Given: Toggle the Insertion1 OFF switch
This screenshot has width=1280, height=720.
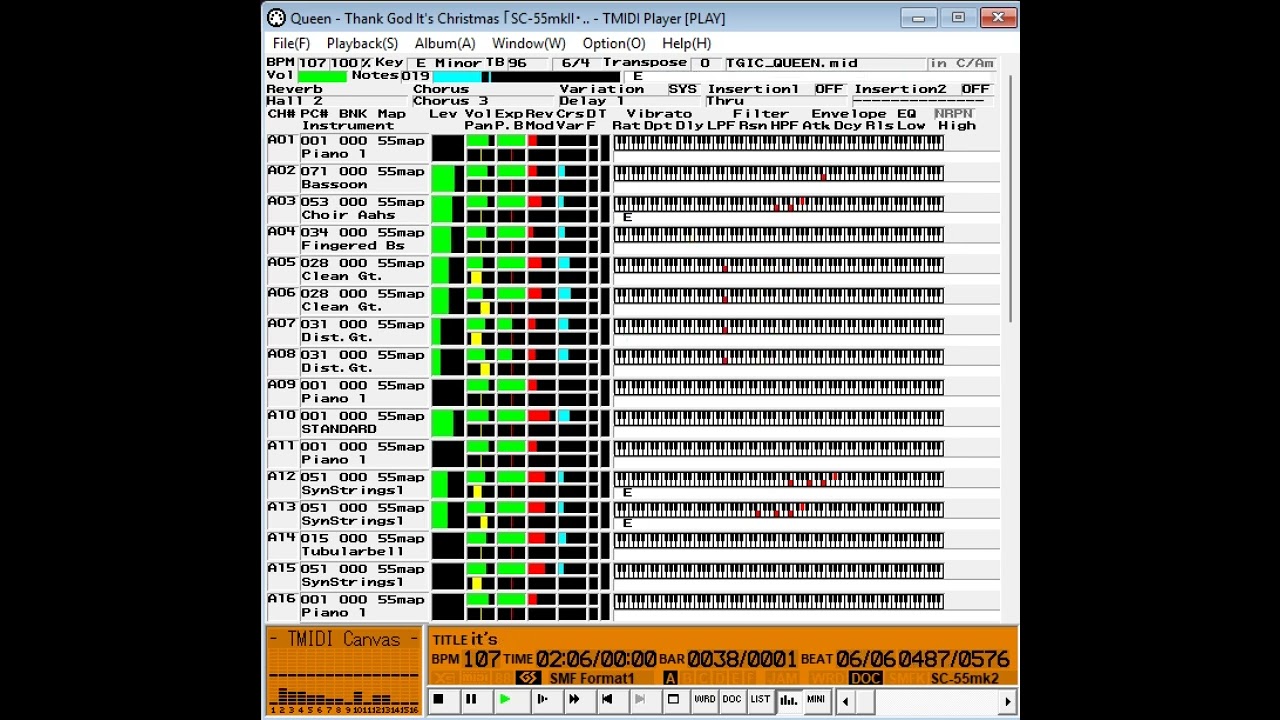Looking at the screenshot, I should pyautogui.click(x=829, y=89).
